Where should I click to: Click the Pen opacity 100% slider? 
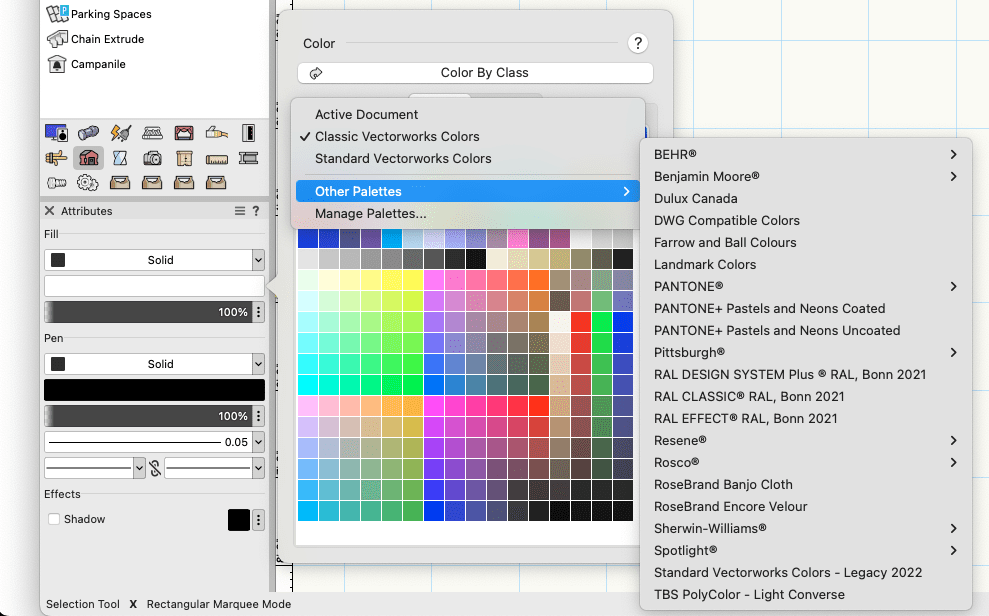pos(148,416)
